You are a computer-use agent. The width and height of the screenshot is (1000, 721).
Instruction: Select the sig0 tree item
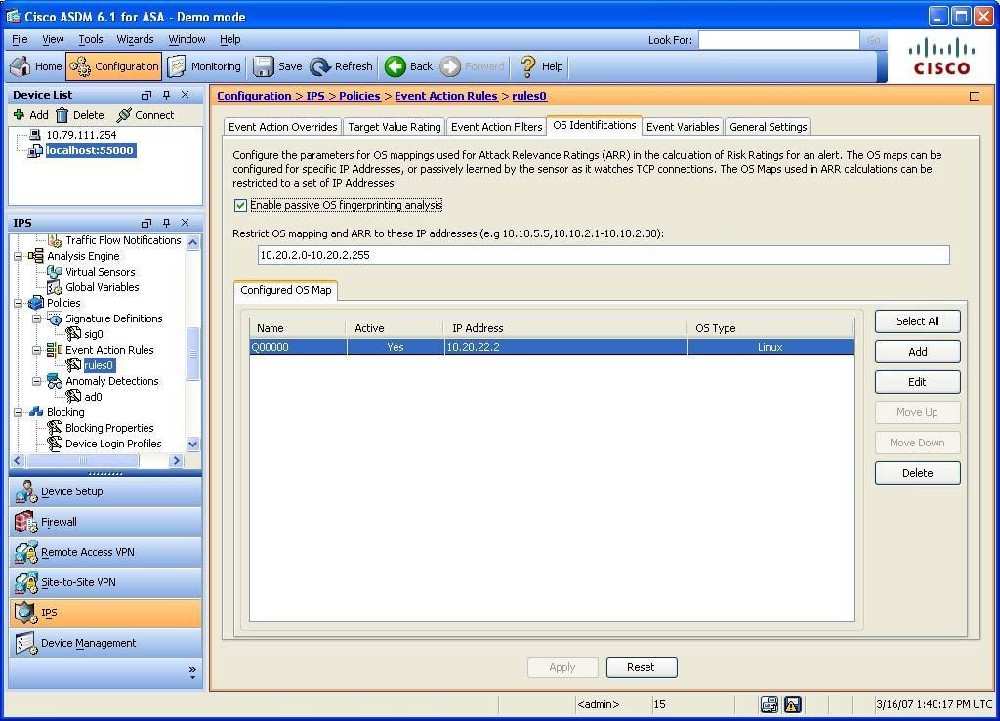coord(93,334)
